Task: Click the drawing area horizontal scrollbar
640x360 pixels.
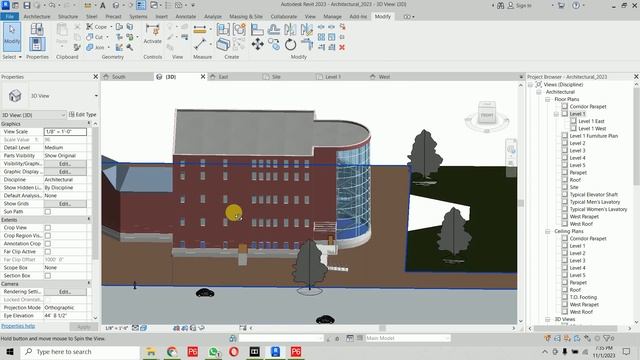Action: (382, 328)
